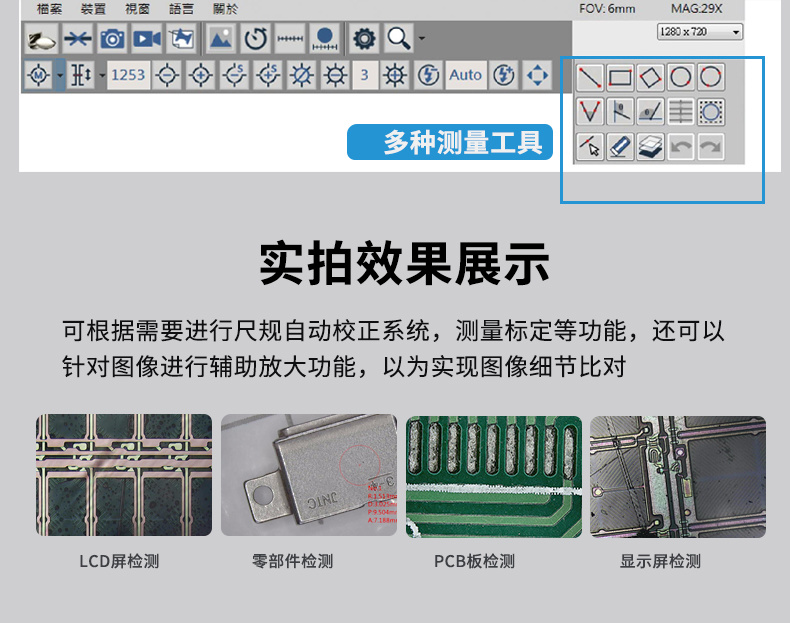Click the timer time-lapse icon
Image resolution: width=790 pixels, height=623 pixels.
(x=255, y=38)
